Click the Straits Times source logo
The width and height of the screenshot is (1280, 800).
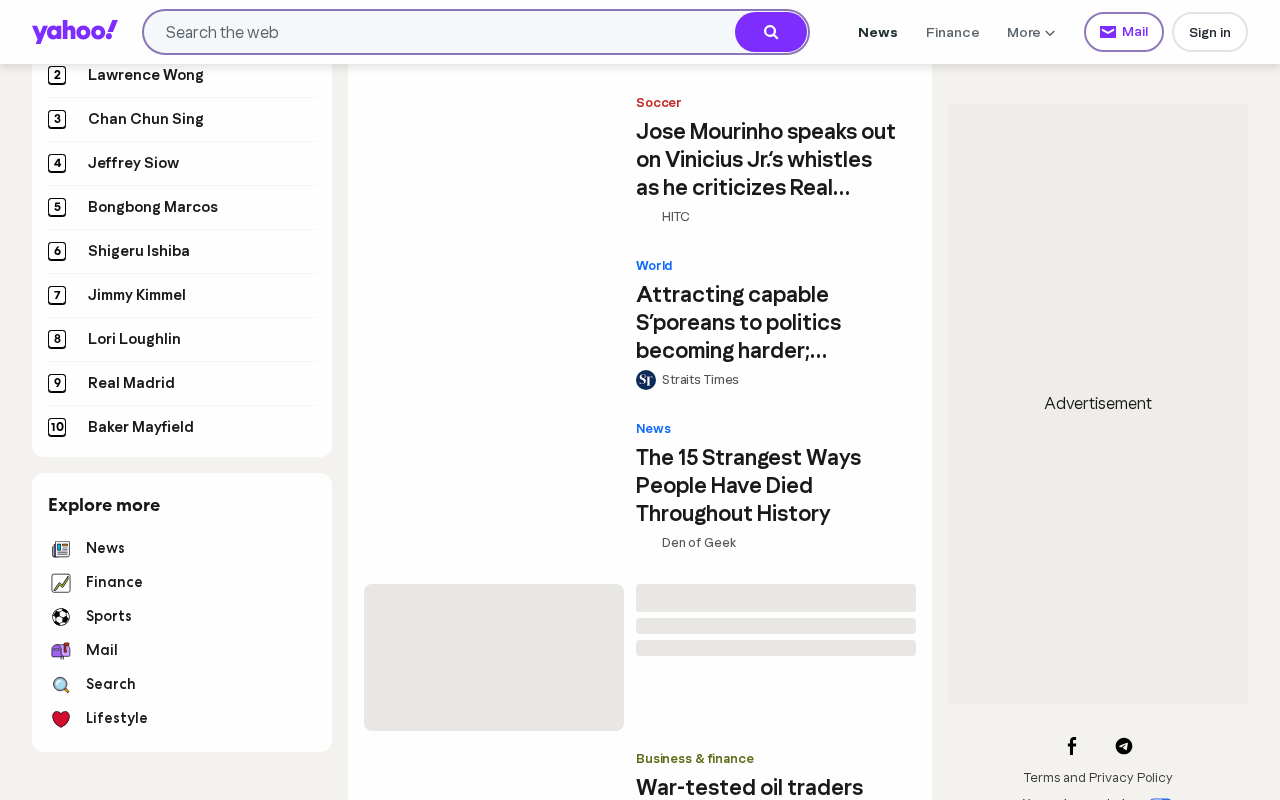tap(646, 380)
